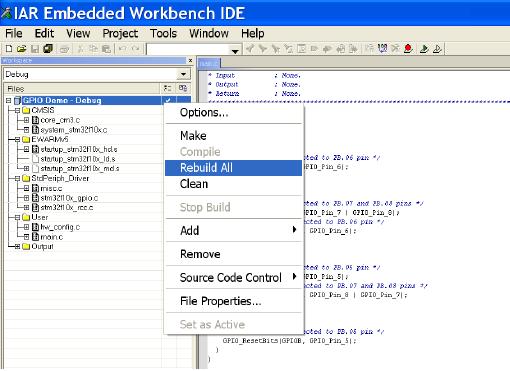Expand the Output folder node
Screen dimensions: 510x371
pos(18,247)
